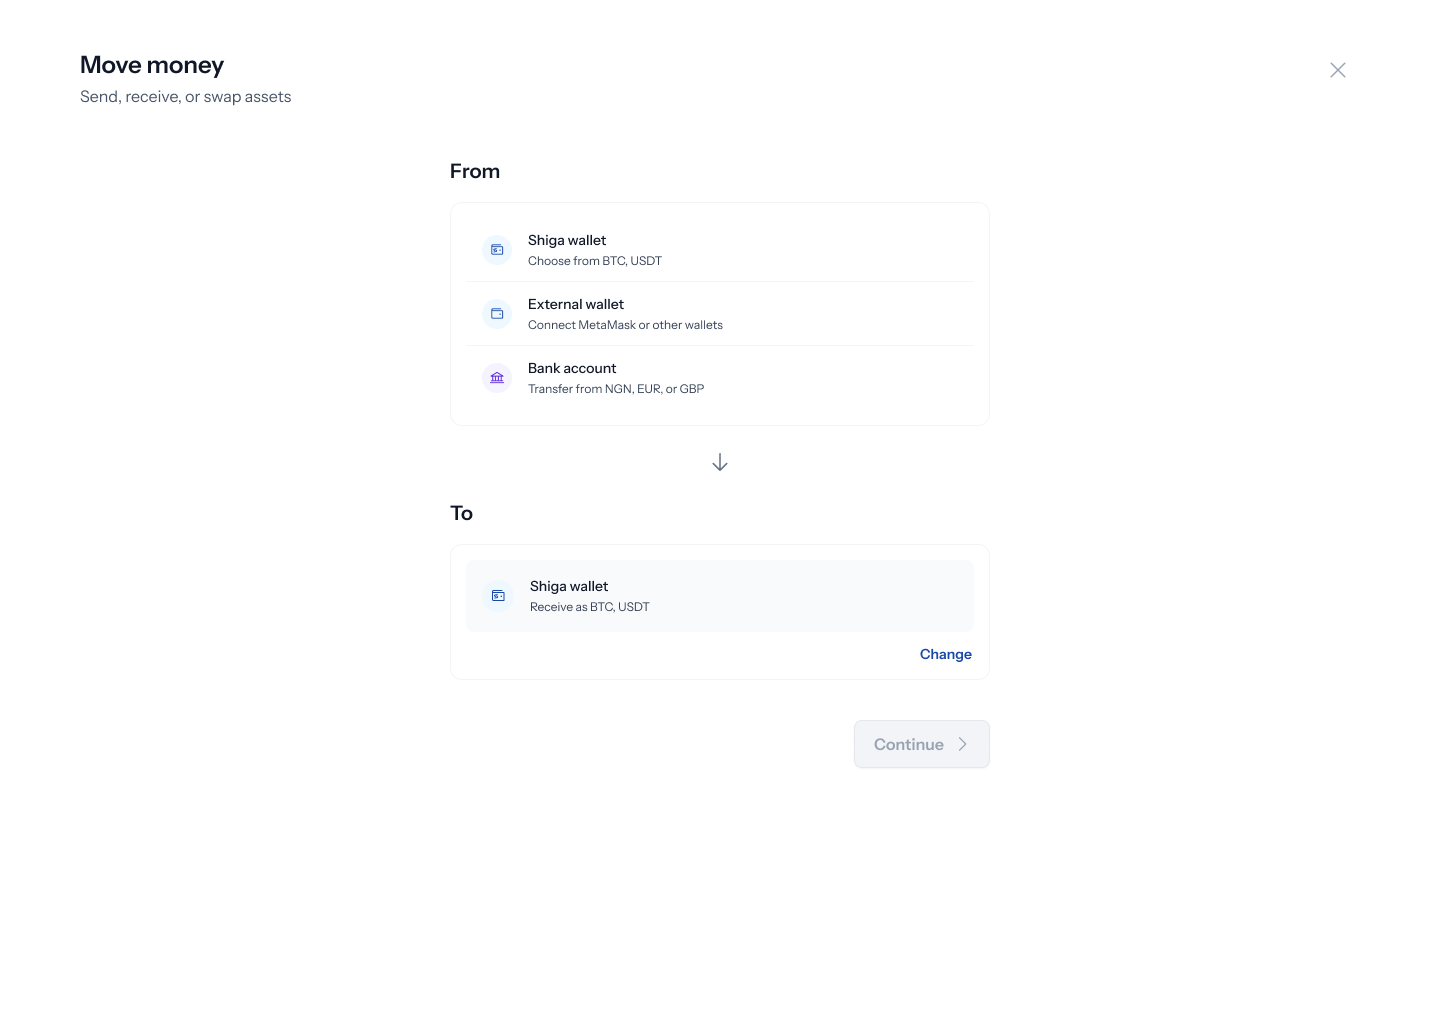Click the Change link for destination
The image size is (1440, 1024).
(946, 654)
